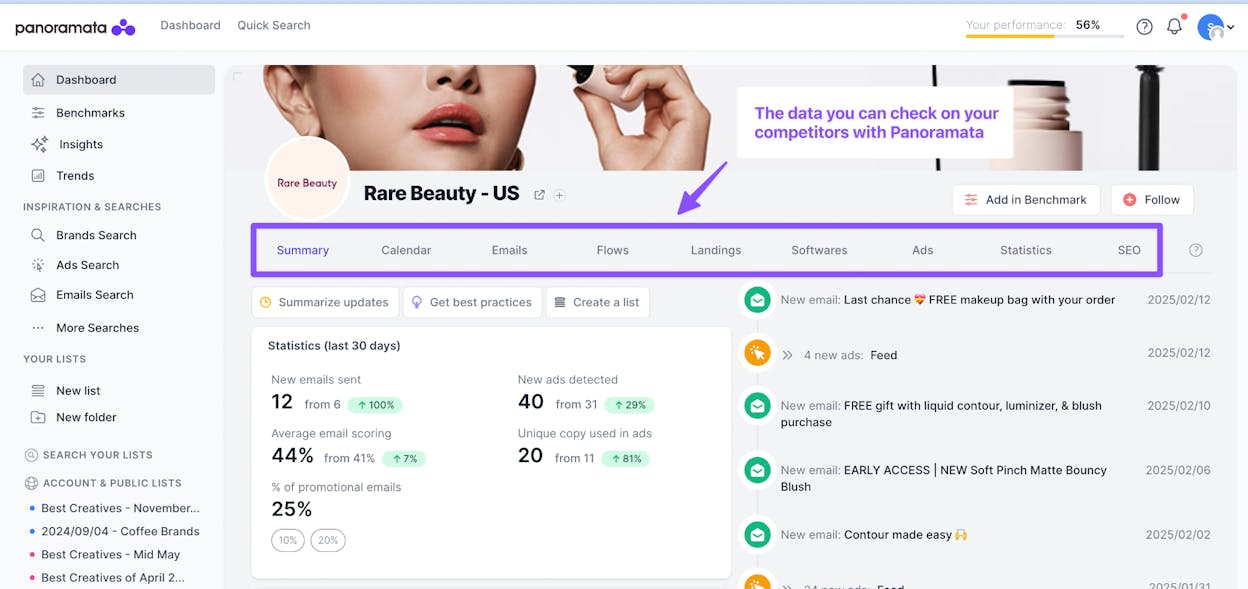This screenshot has height=589, width=1248.
Task: Click the email icon for EARLY ACCESS entry
Action: pos(757,471)
